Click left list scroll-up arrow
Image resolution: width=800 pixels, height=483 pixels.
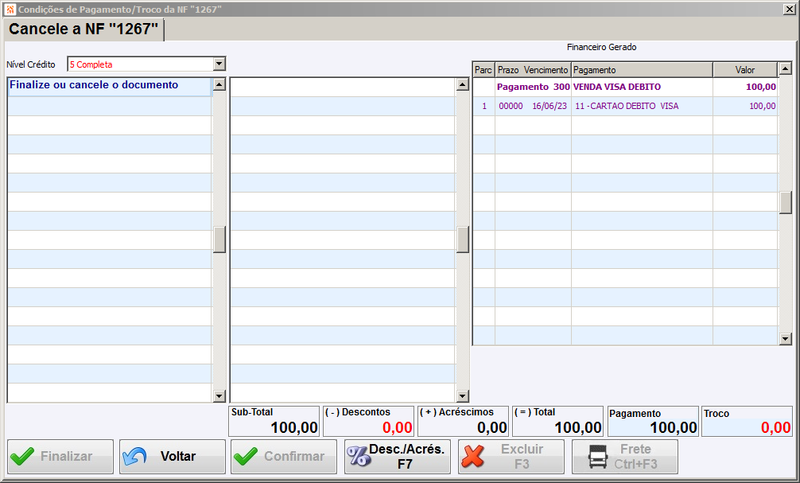pyautogui.click(x=219, y=84)
